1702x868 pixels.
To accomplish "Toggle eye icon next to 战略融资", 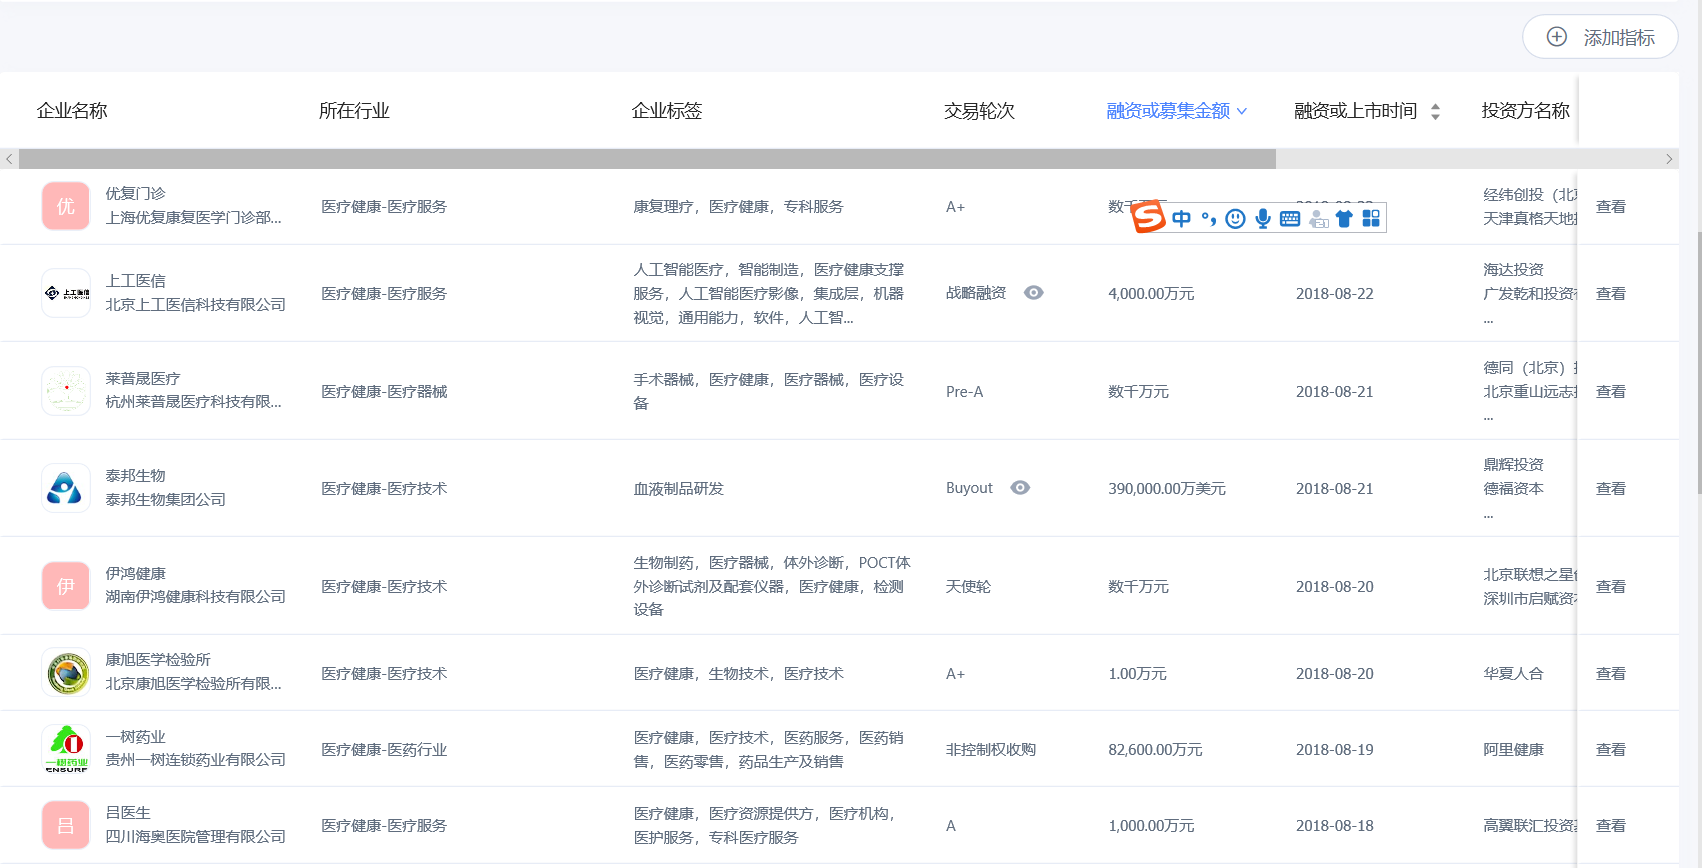I will [x=1034, y=293].
